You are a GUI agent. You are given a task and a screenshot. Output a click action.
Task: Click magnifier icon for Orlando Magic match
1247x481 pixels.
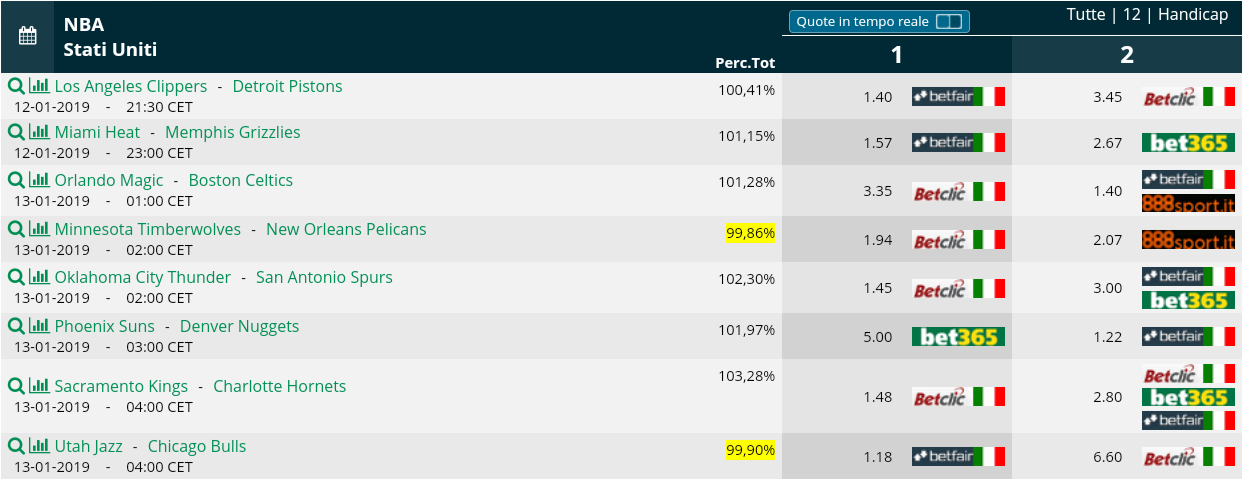coord(16,180)
